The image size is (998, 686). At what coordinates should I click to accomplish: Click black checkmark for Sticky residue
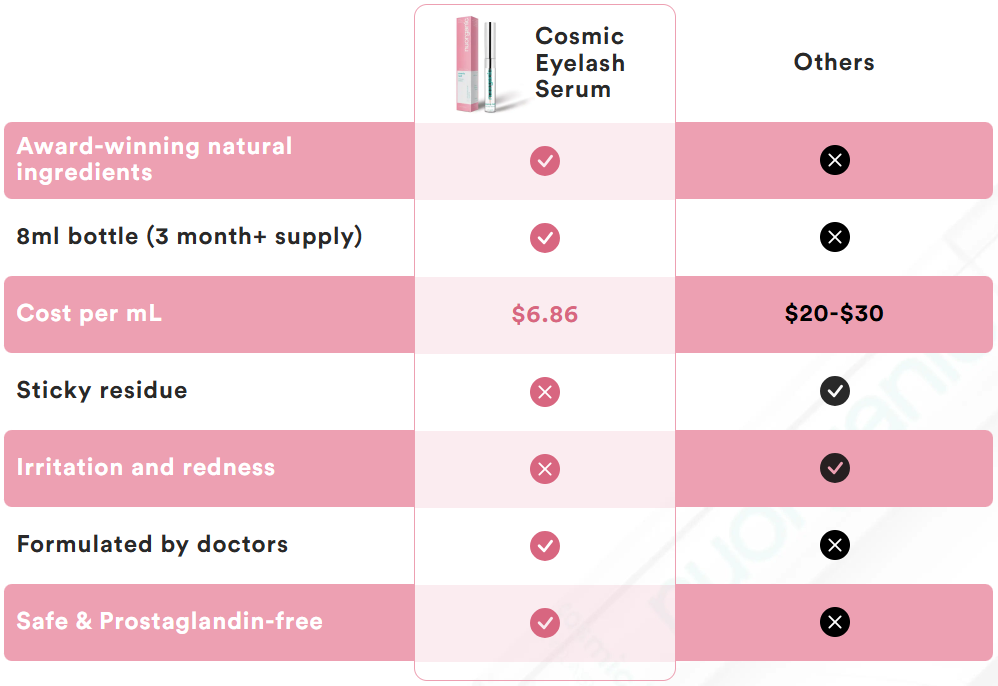[835, 391]
